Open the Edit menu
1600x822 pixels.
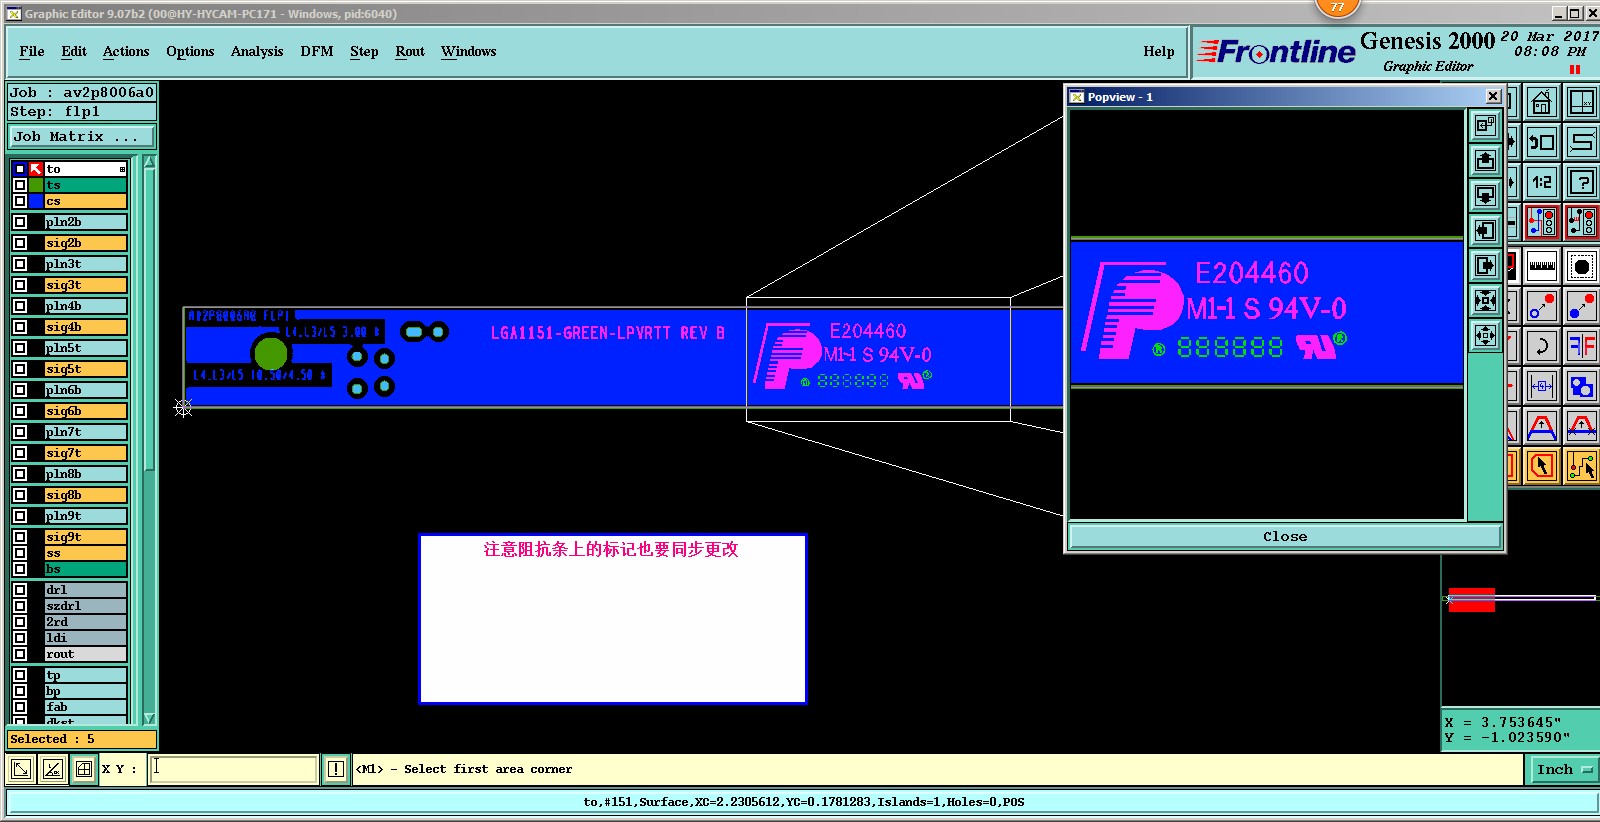[74, 51]
